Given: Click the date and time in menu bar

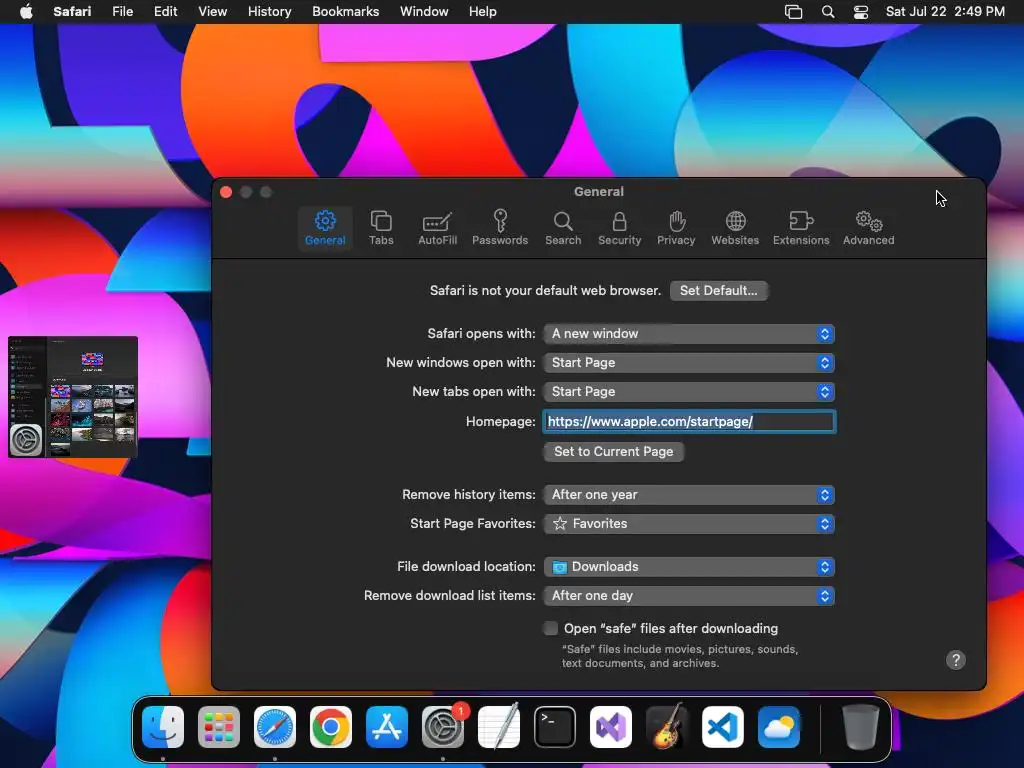Looking at the screenshot, I should 945,12.
